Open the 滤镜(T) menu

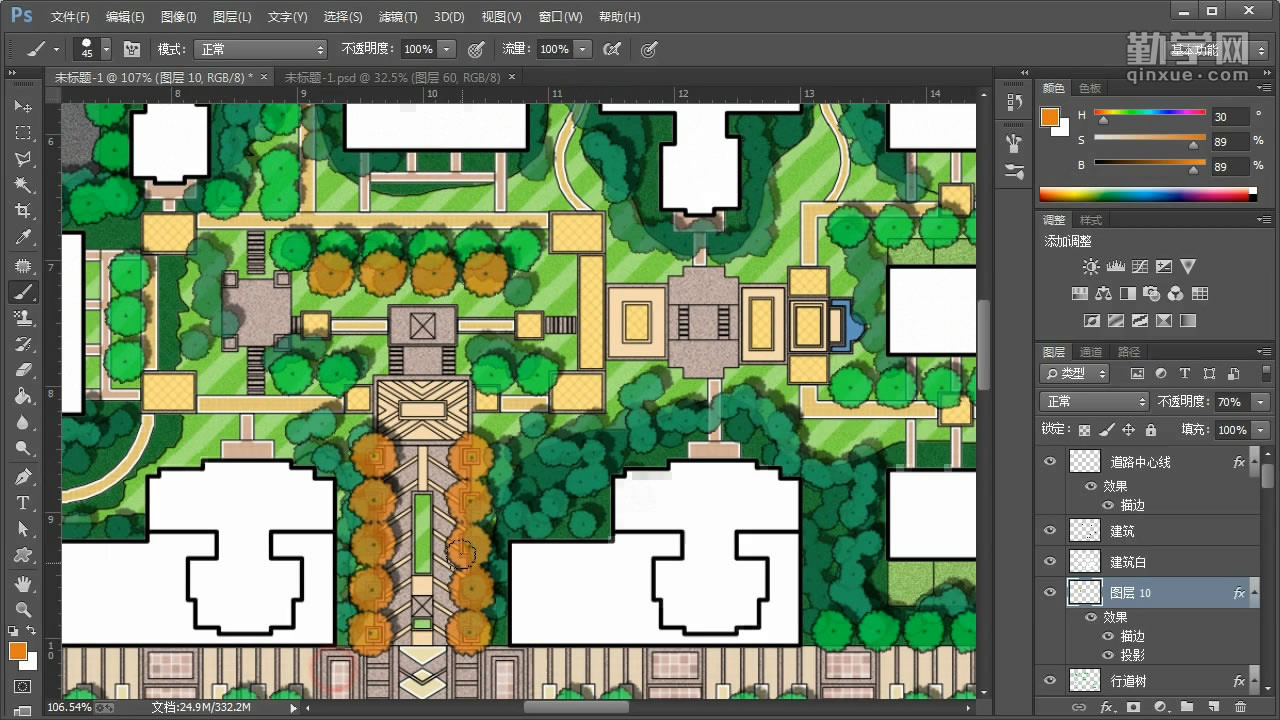(x=398, y=17)
